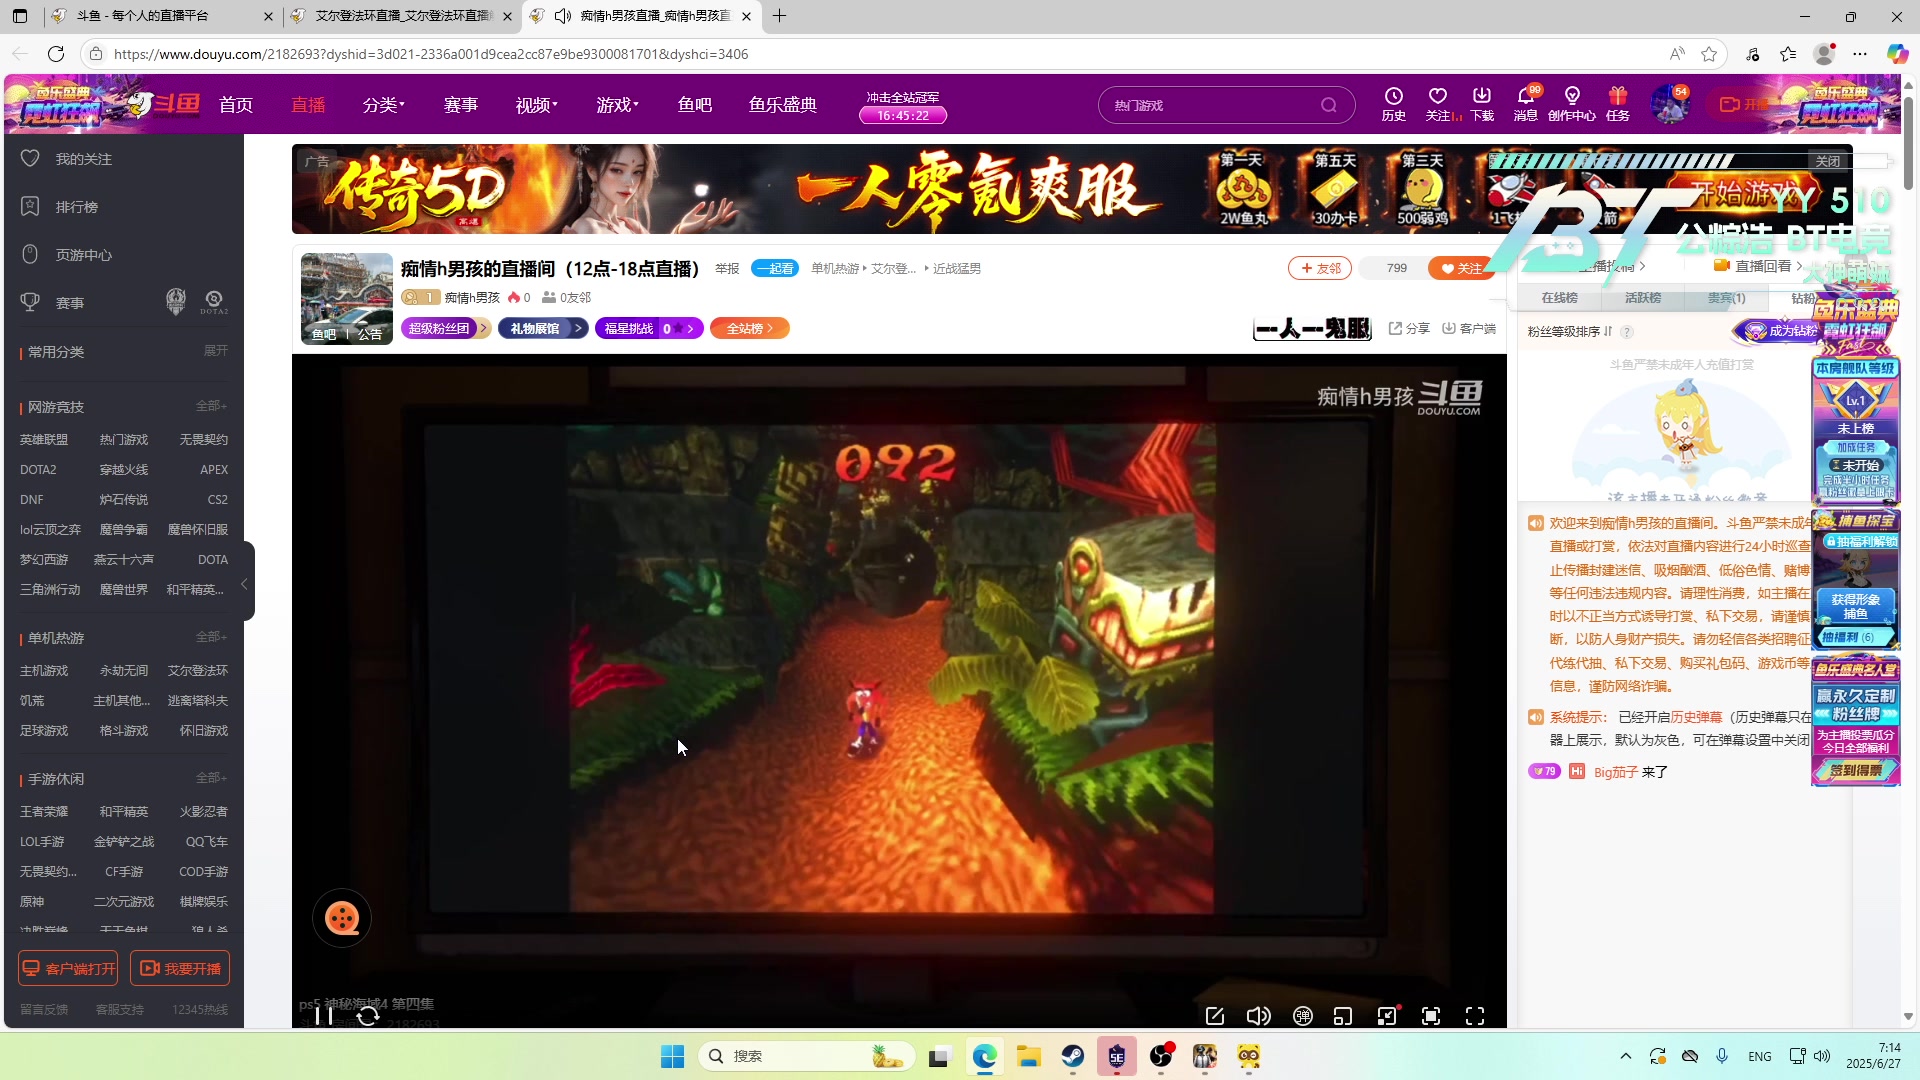The image size is (1920, 1080).
Task: Expand 常用分类 with the 展开 toggle
Action: [x=216, y=351]
